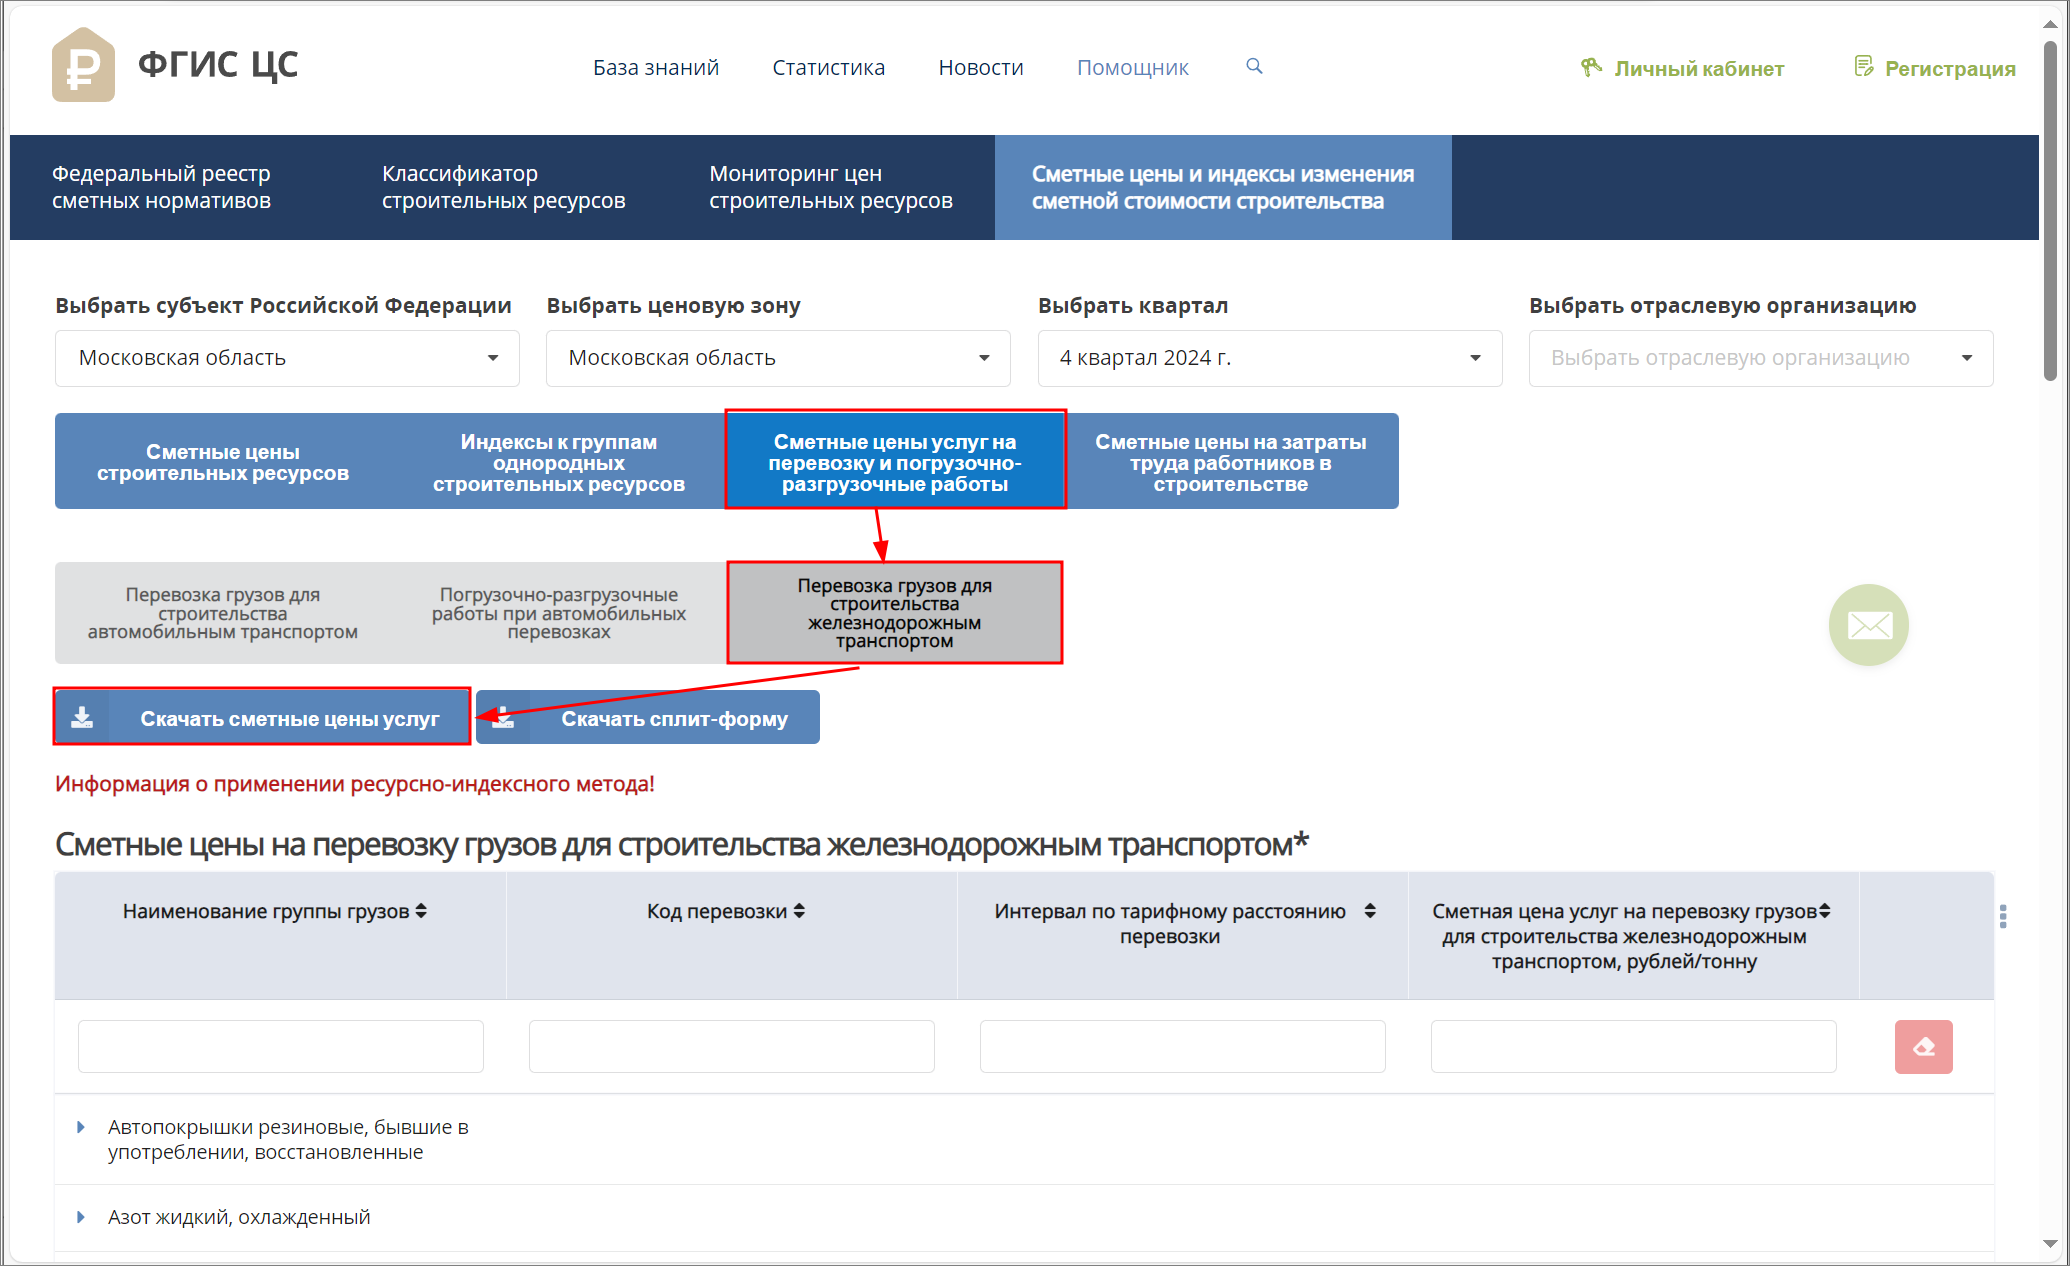Click the Автопокрышки резиновые row text
2070x1266 pixels.
tap(288, 1139)
